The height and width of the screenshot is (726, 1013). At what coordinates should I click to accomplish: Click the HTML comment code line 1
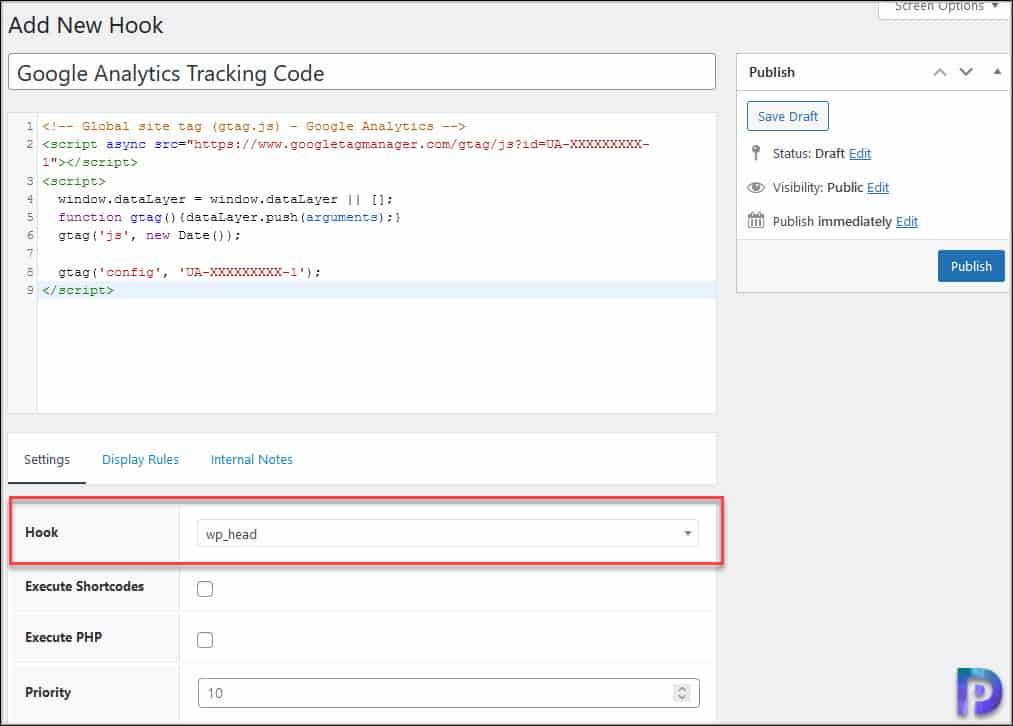point(253,126)
